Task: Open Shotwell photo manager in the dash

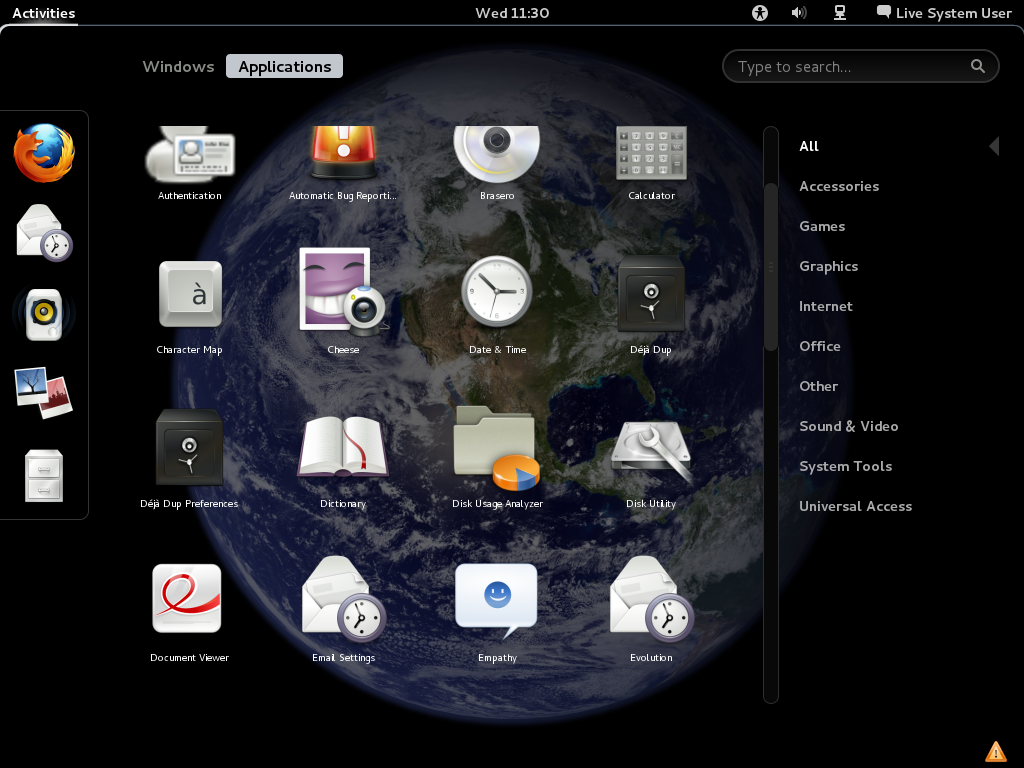Action: [44, 393]
